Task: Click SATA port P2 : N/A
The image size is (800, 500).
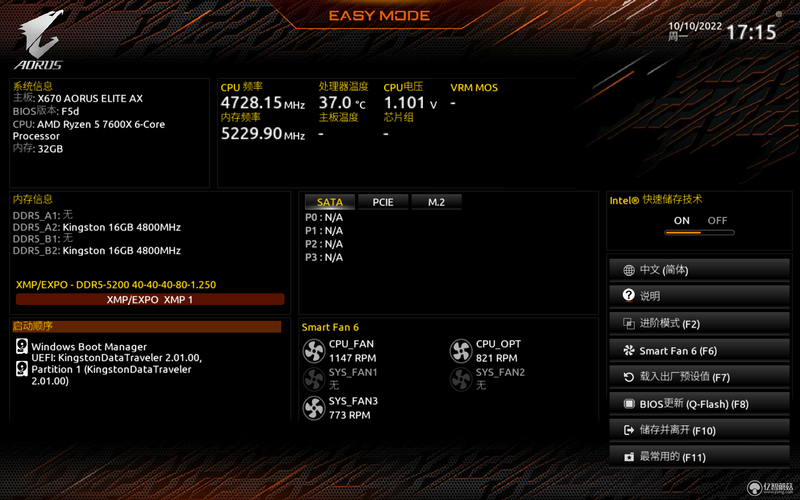Action: coord(324,244)
